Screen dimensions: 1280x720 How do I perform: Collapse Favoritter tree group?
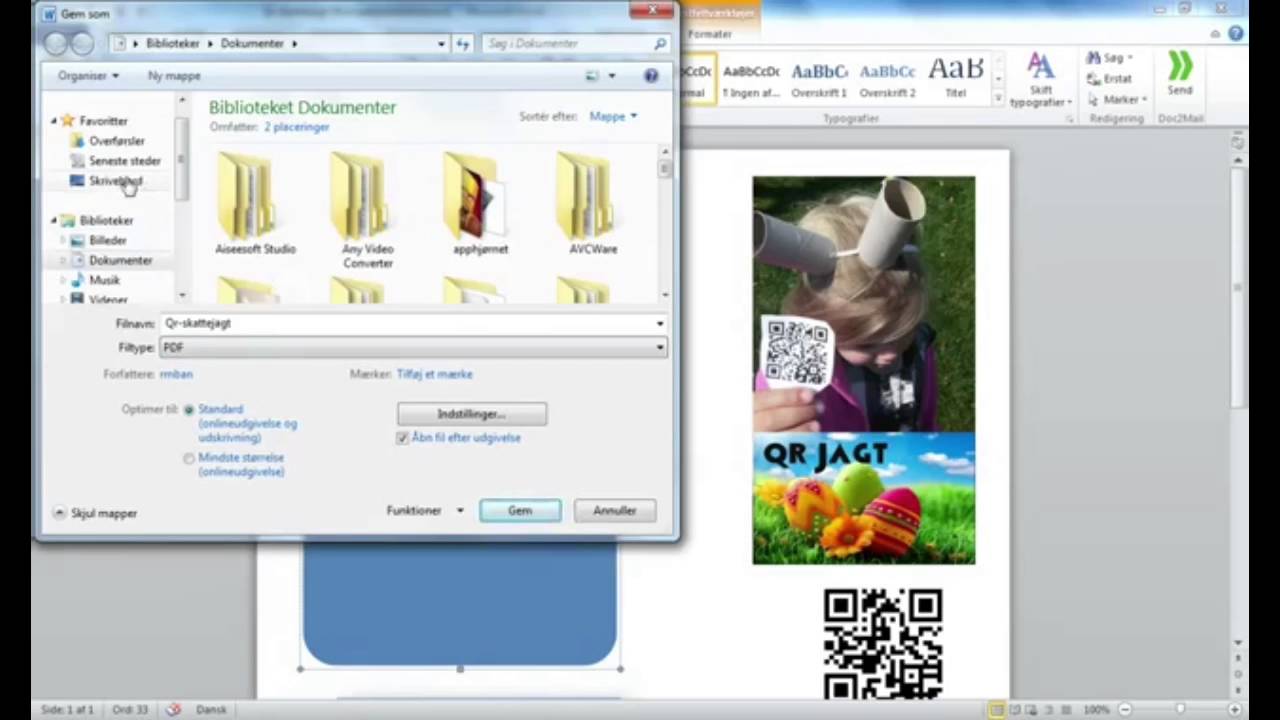(x=54, y=121)
